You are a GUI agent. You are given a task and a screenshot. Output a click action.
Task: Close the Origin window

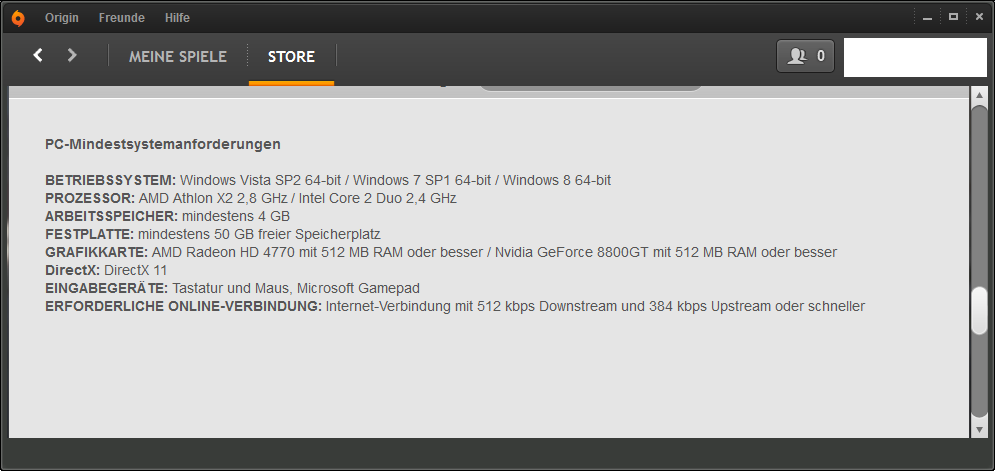click(x=978, y=17)
